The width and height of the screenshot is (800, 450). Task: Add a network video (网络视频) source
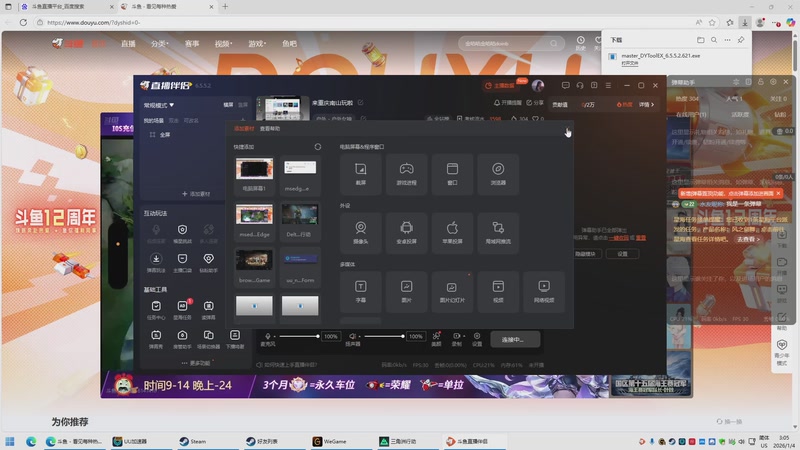tap(544, 291)
